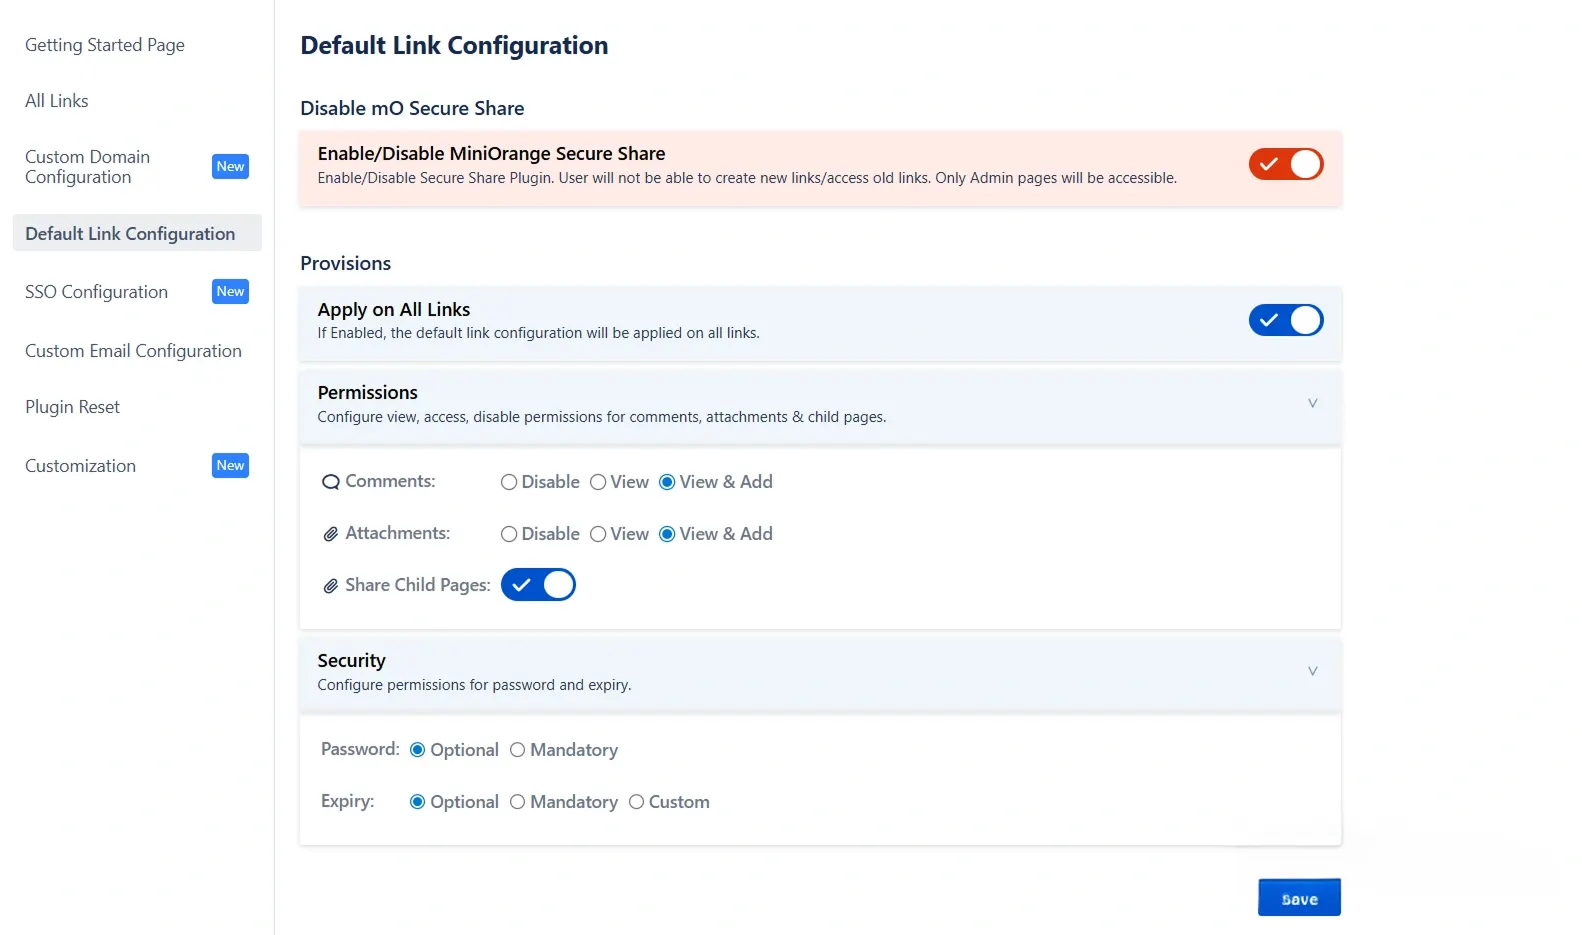
Task: Turn off the Share Child Pages toggle
Action: pos(538,585)
